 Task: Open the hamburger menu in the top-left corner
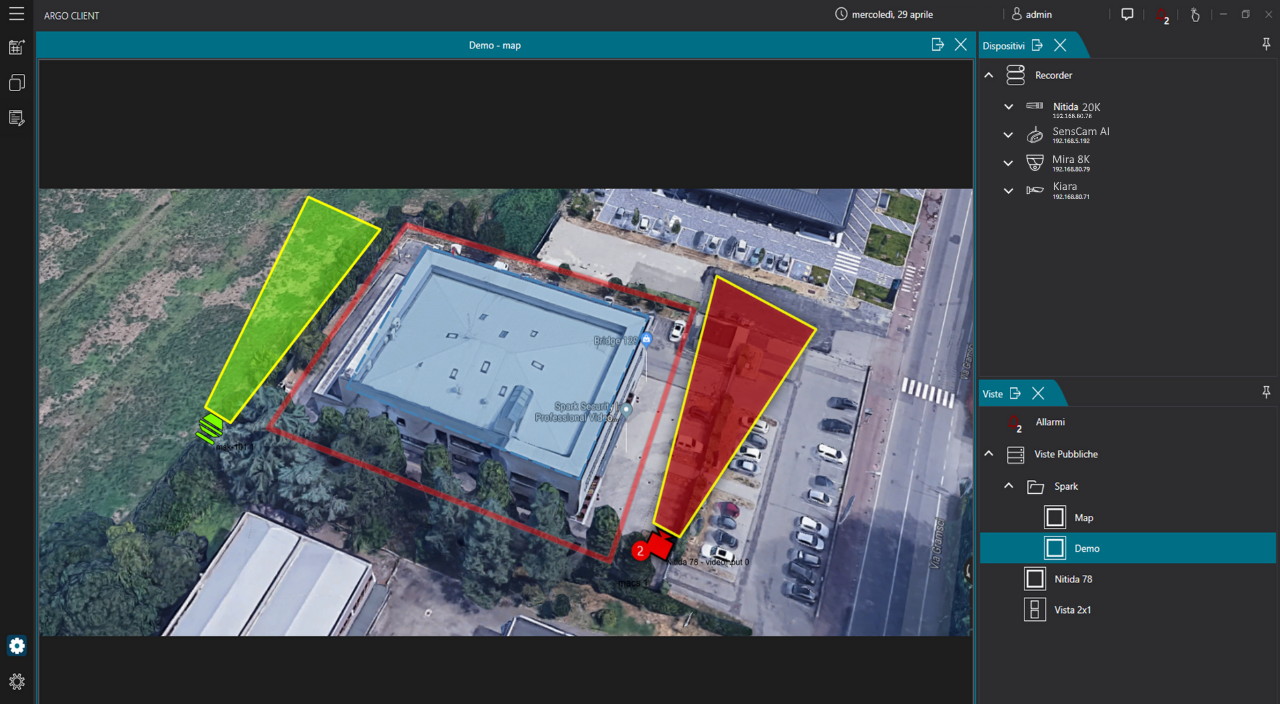(16, 15)
